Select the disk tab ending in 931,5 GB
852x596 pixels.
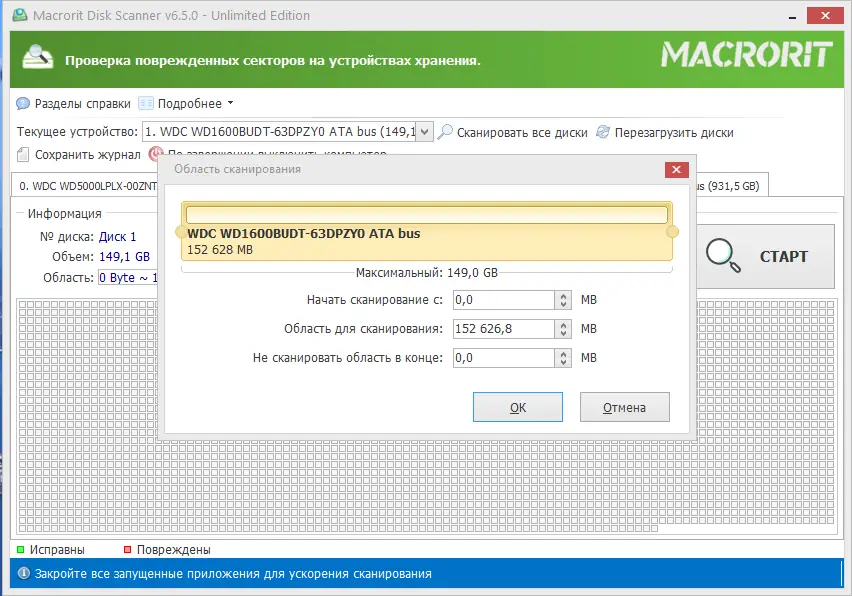click(731, 186)
